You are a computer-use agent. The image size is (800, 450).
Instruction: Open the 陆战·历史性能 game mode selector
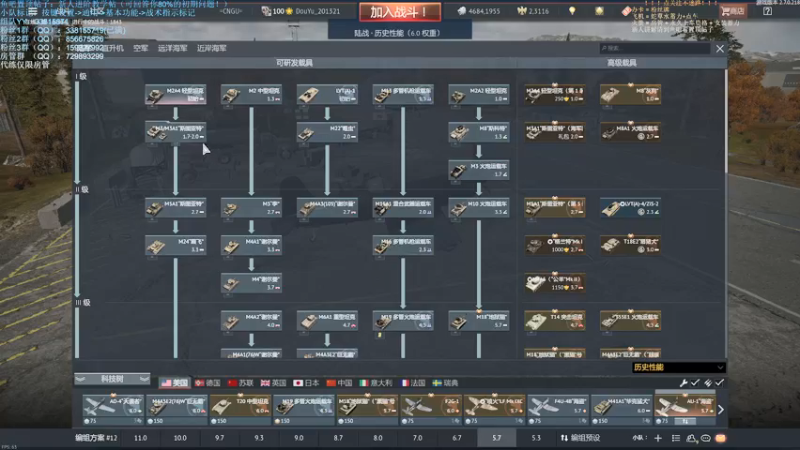point(399,33)
